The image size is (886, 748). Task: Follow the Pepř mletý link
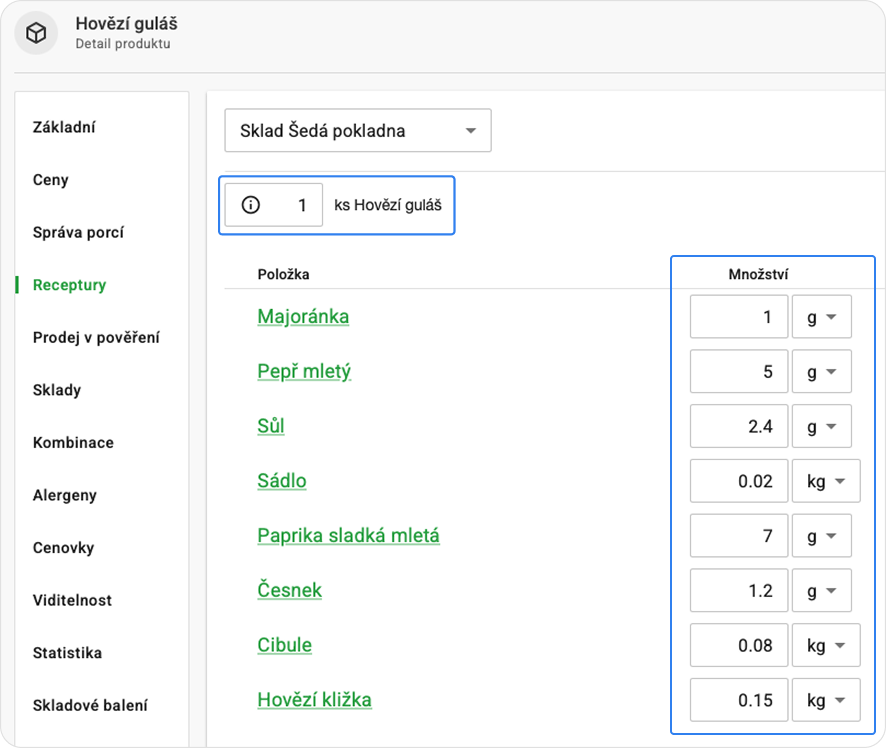pyautogui.click(x=304, y=372)
